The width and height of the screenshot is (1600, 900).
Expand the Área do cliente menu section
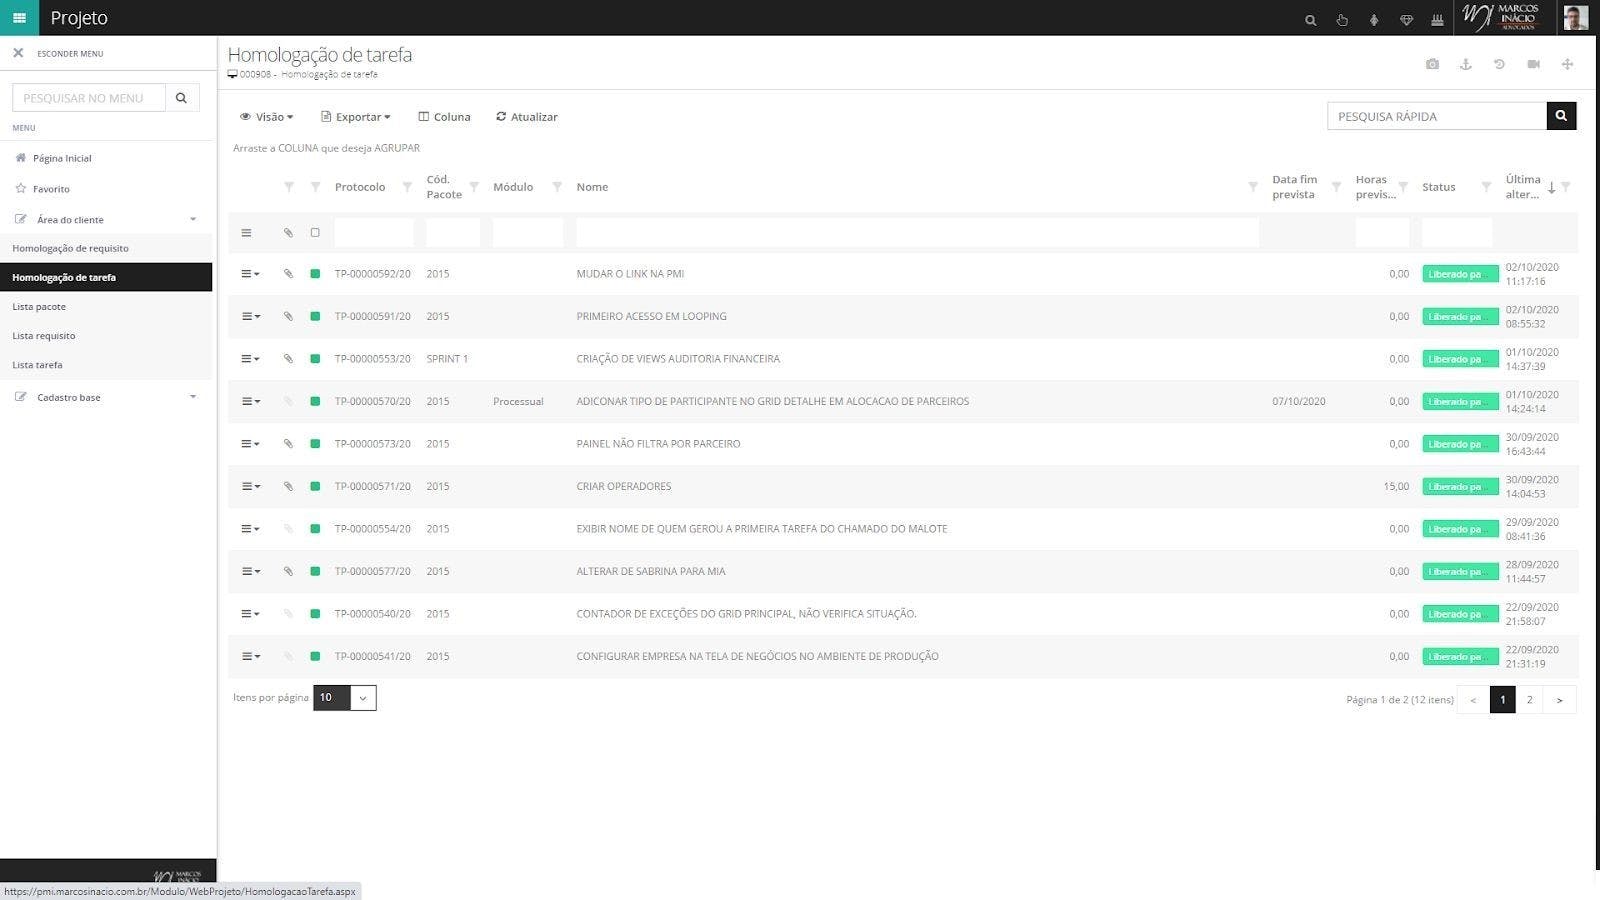click(x=106, y=219)
